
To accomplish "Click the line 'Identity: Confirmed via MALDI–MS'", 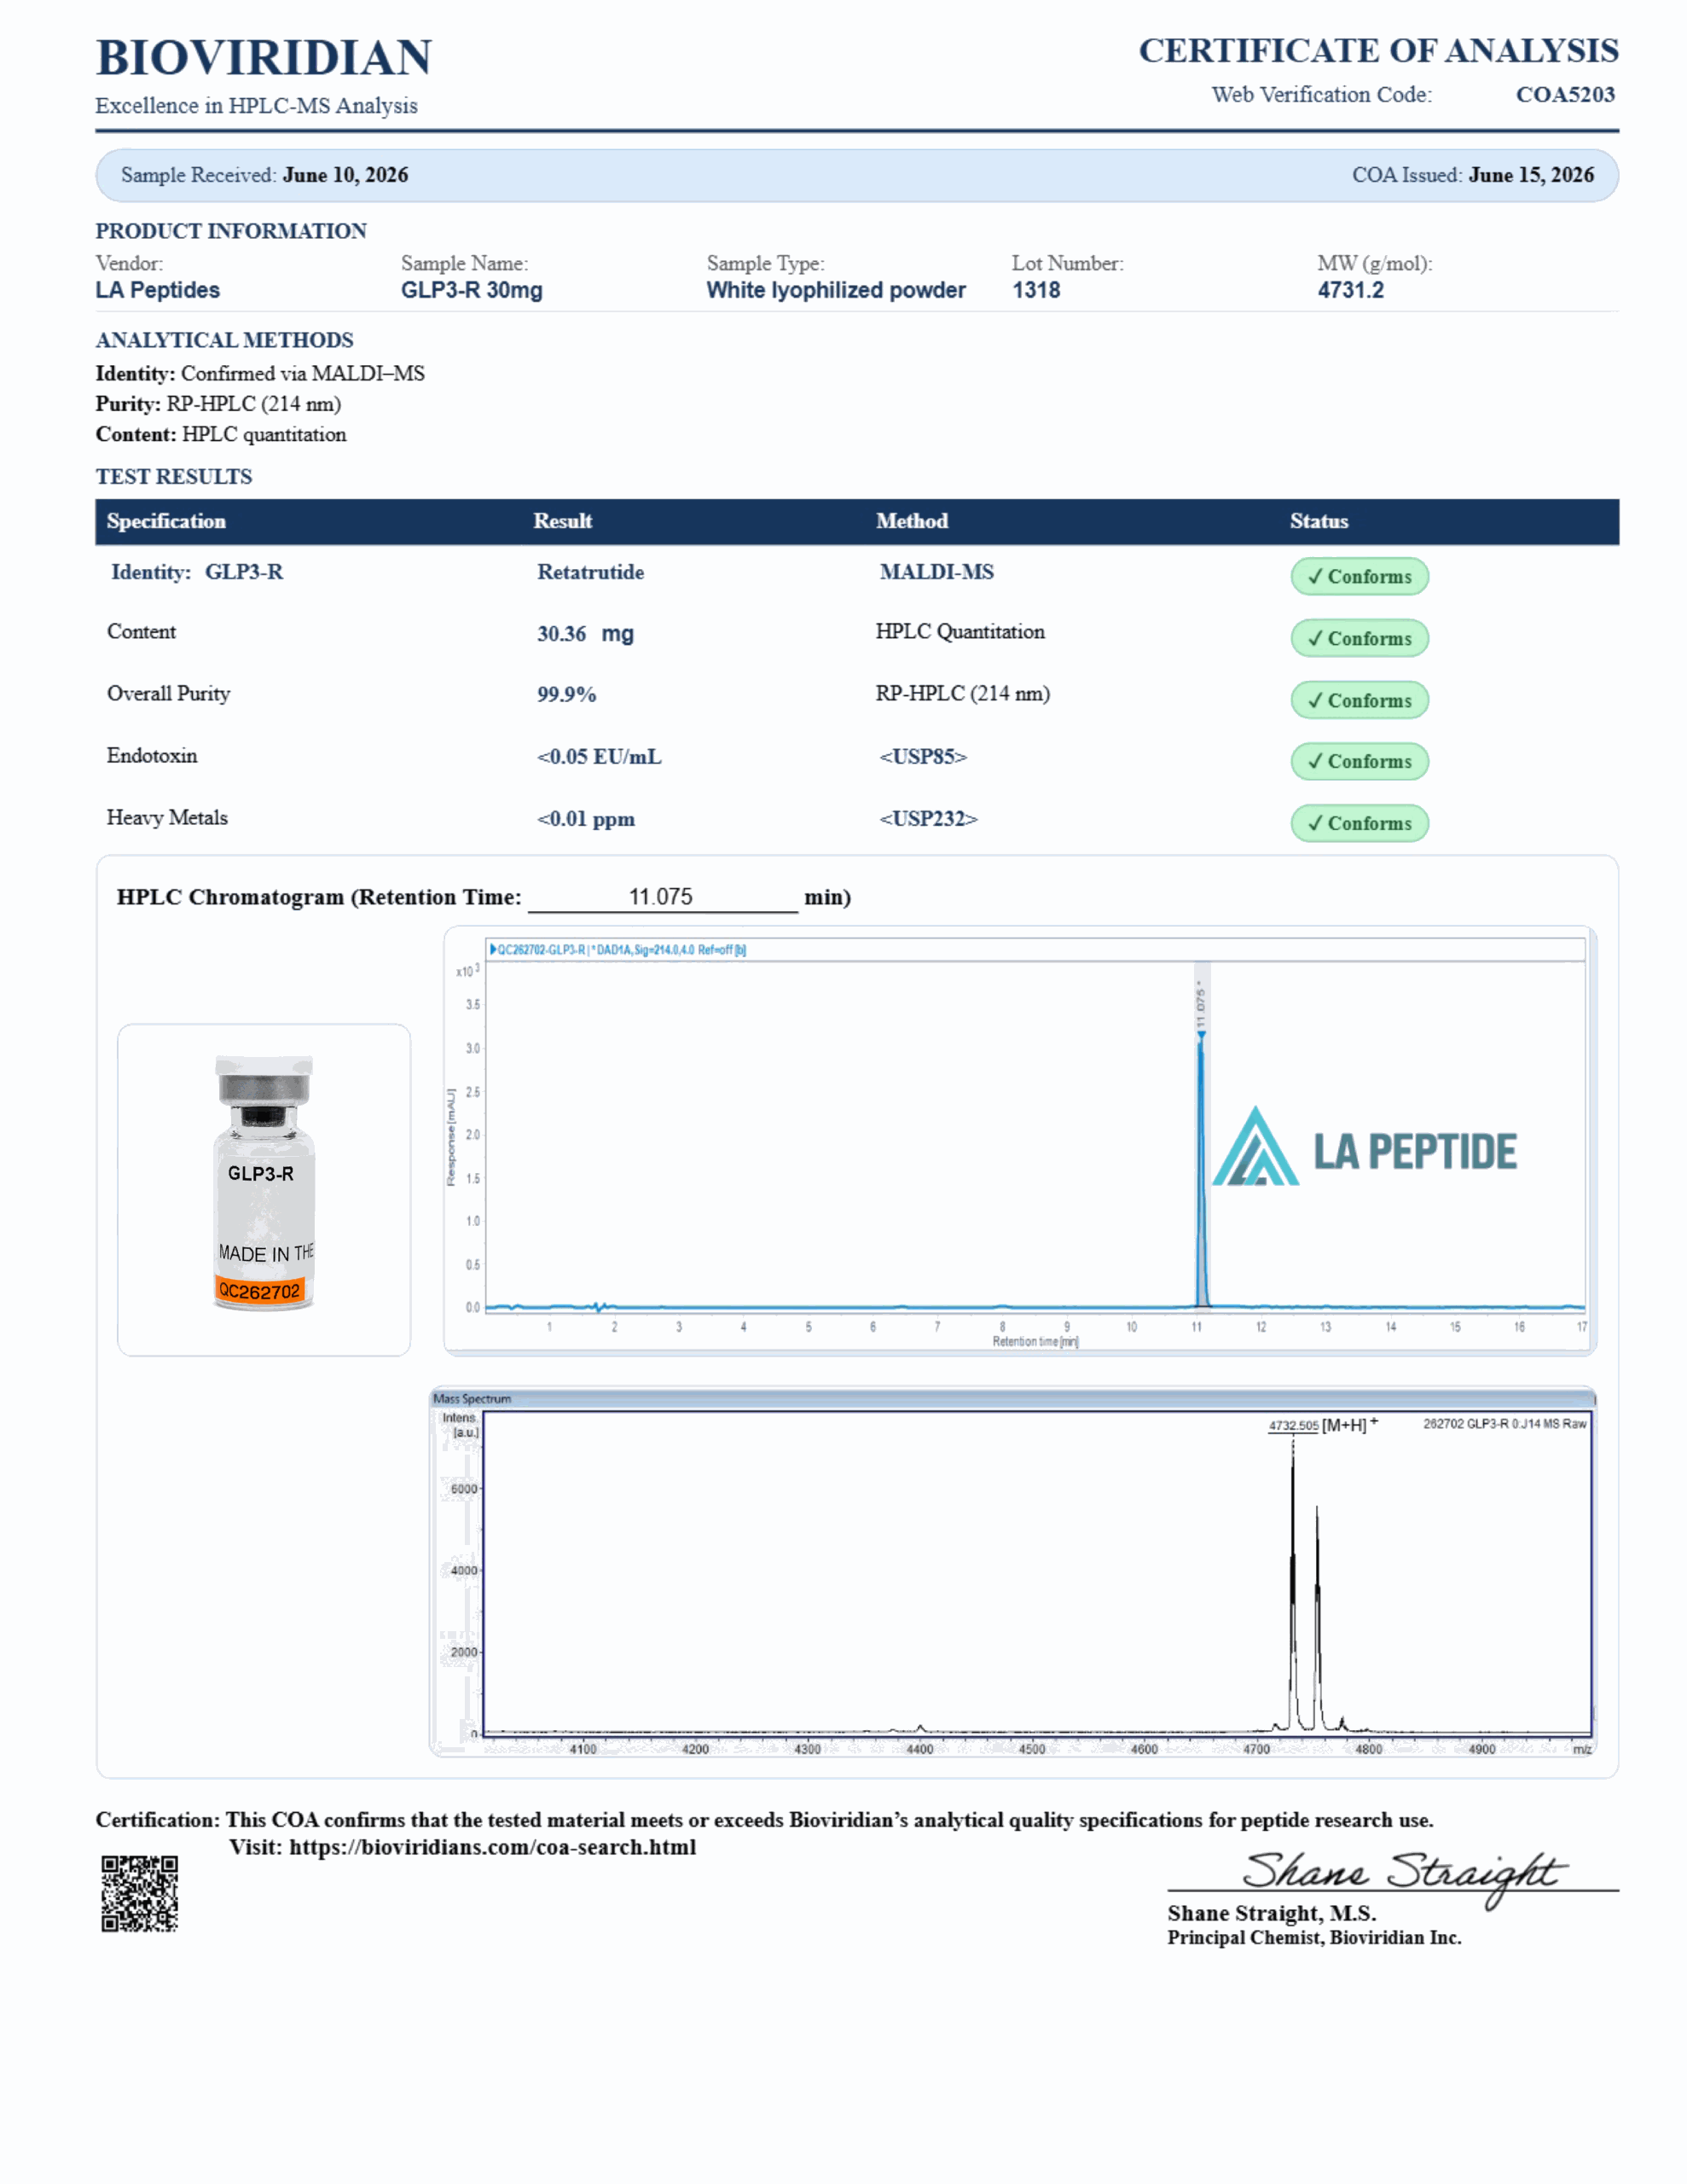I will (260, 373).
